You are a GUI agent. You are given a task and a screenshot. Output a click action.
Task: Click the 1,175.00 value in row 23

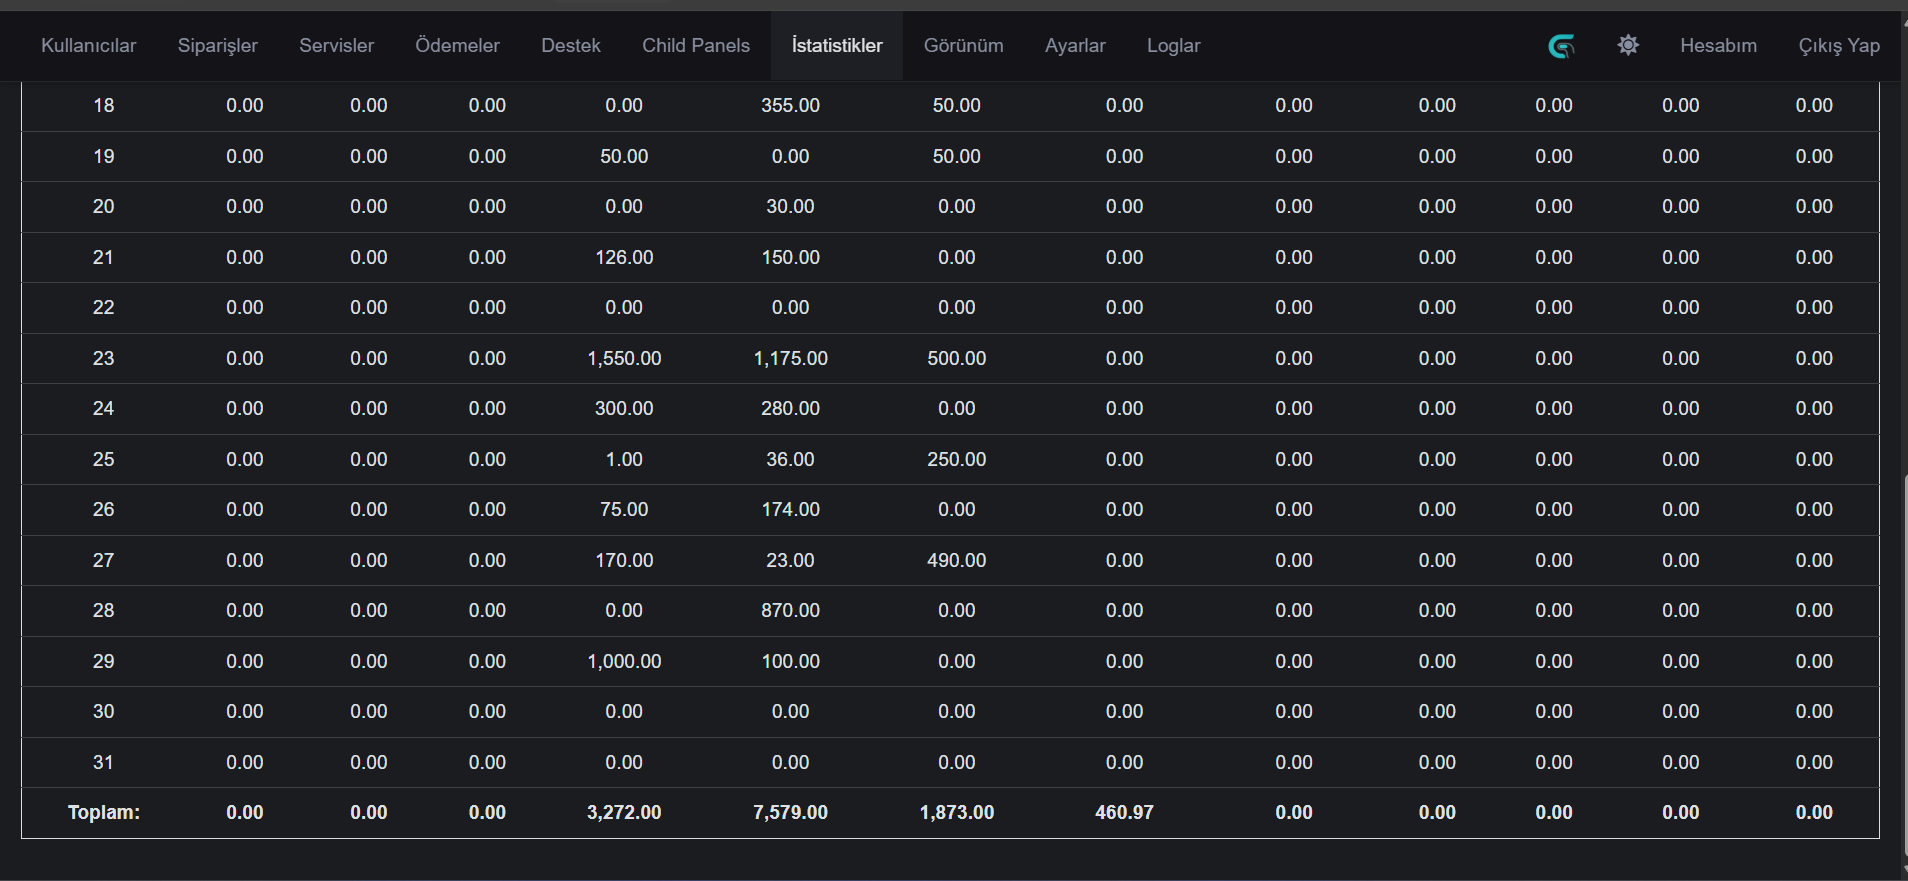(x=790, y=359)
